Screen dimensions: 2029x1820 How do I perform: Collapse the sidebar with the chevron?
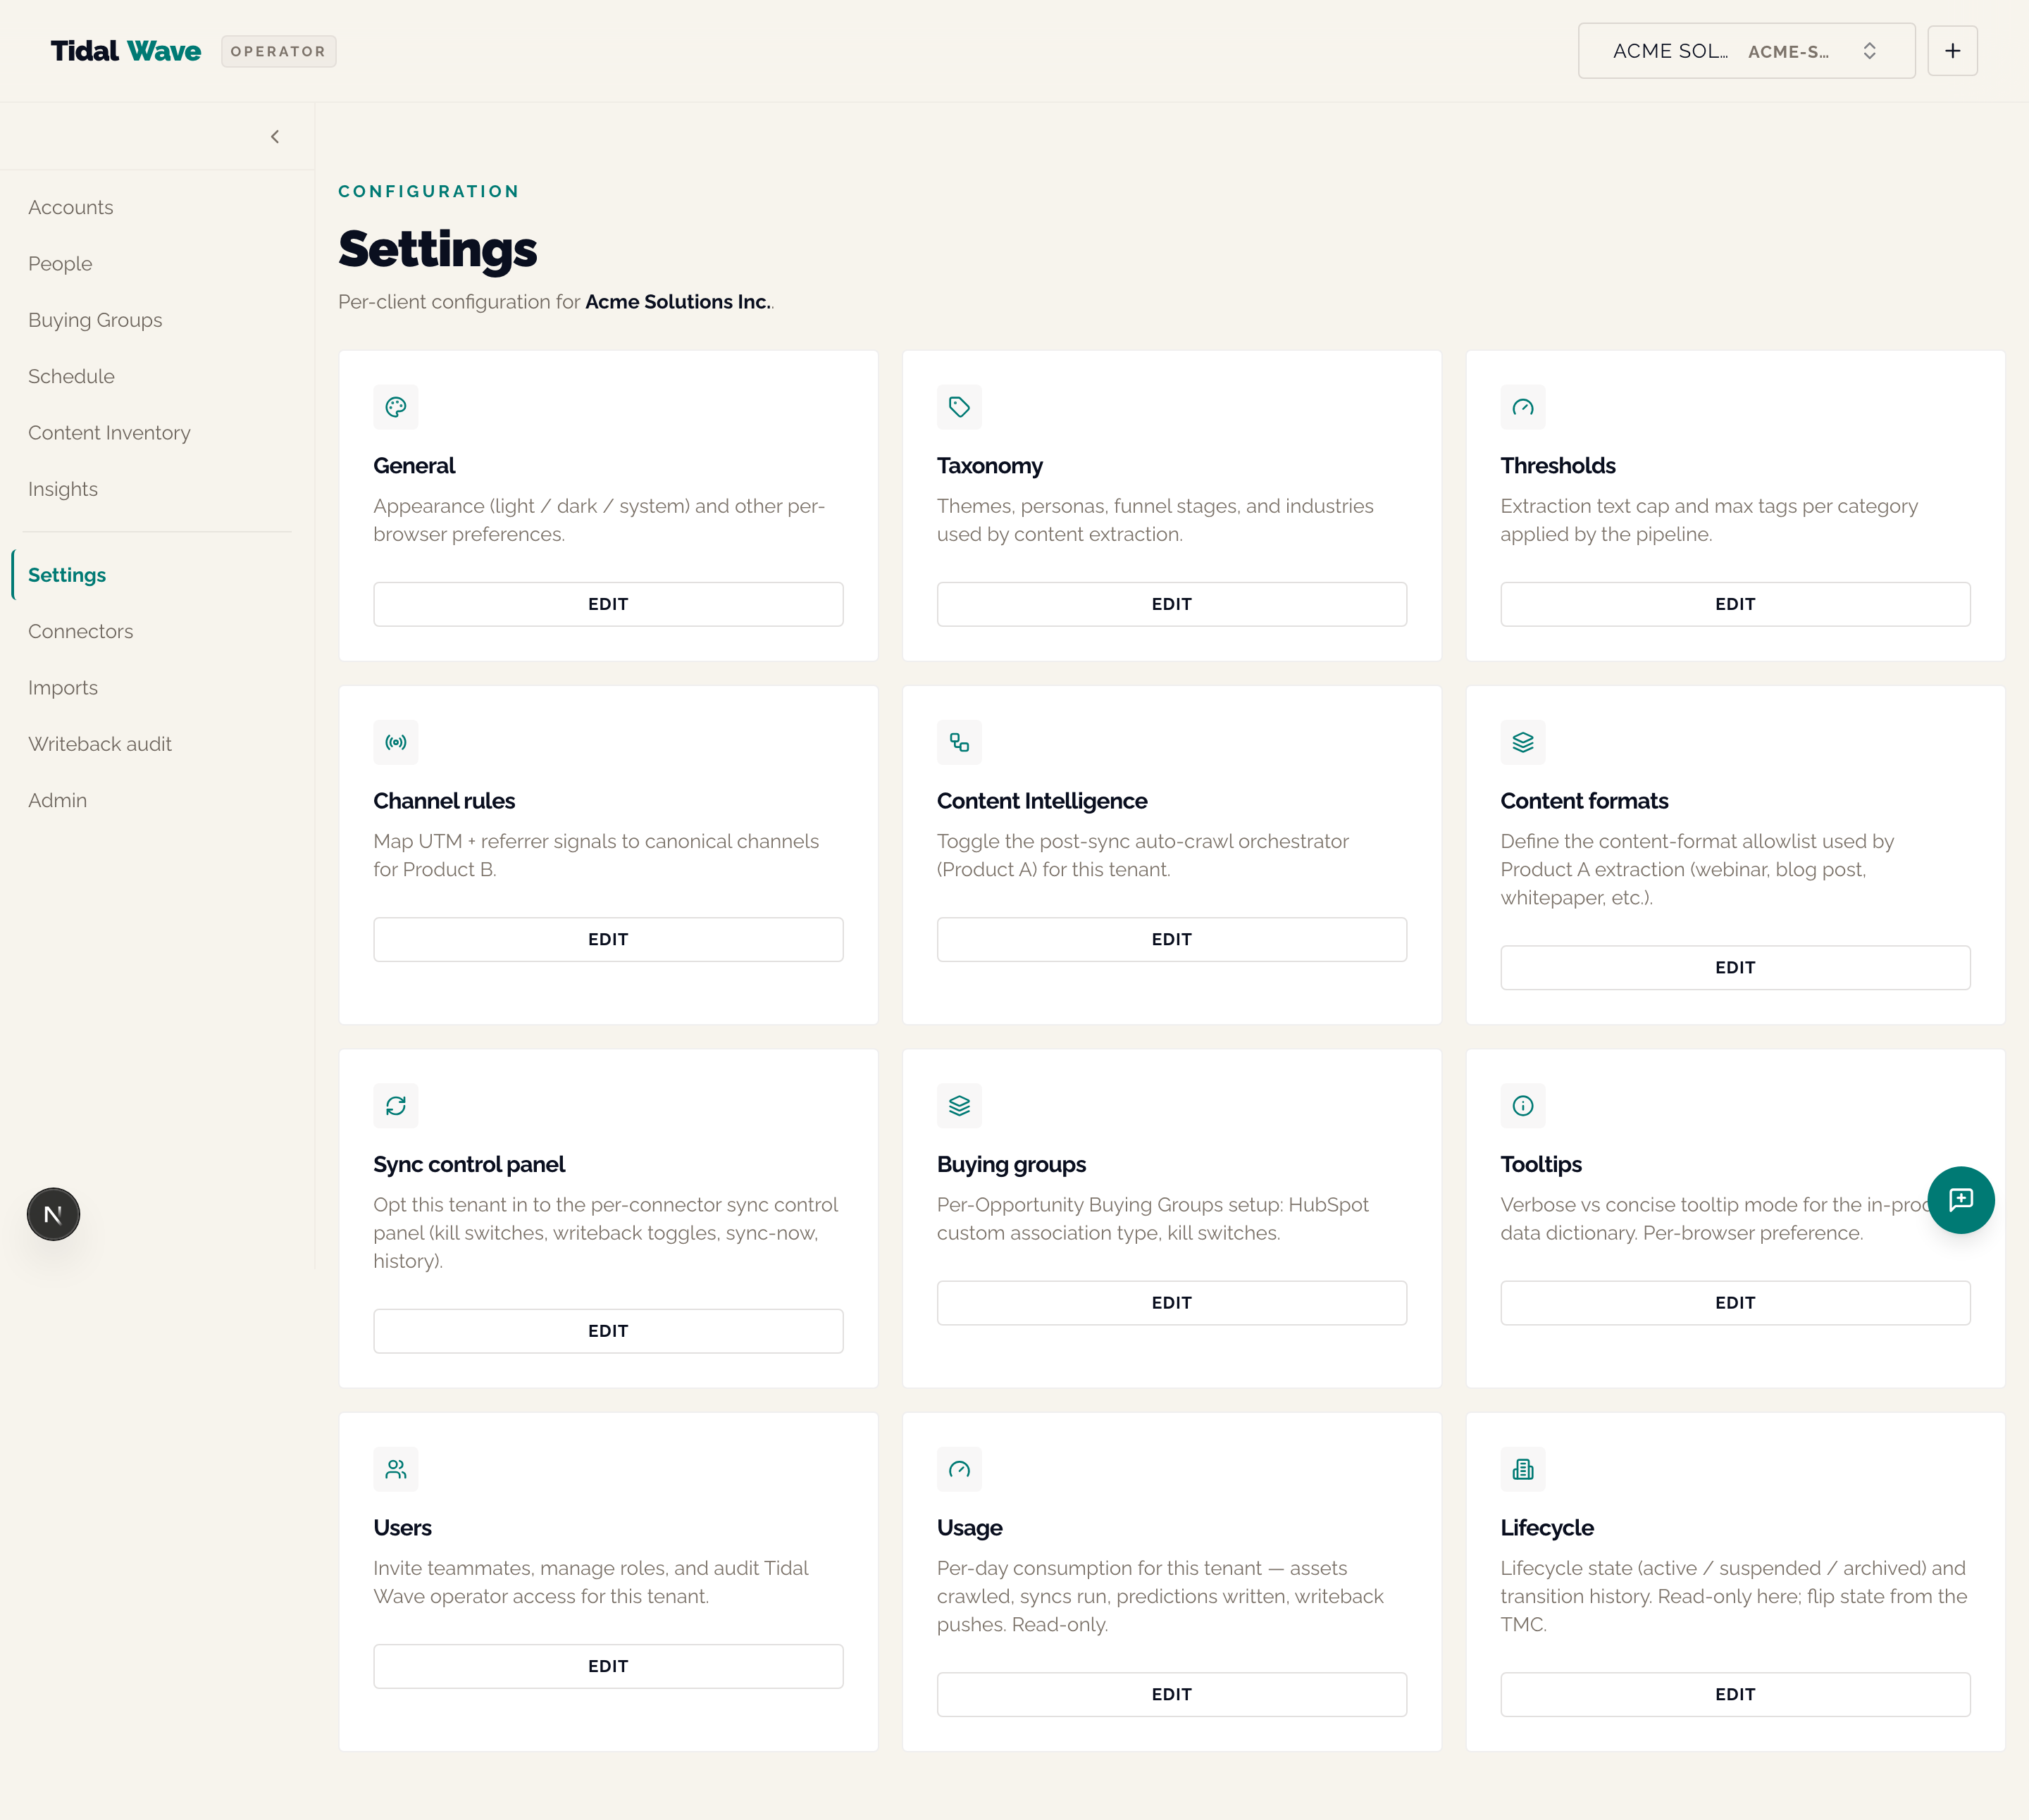pos(275,137)
